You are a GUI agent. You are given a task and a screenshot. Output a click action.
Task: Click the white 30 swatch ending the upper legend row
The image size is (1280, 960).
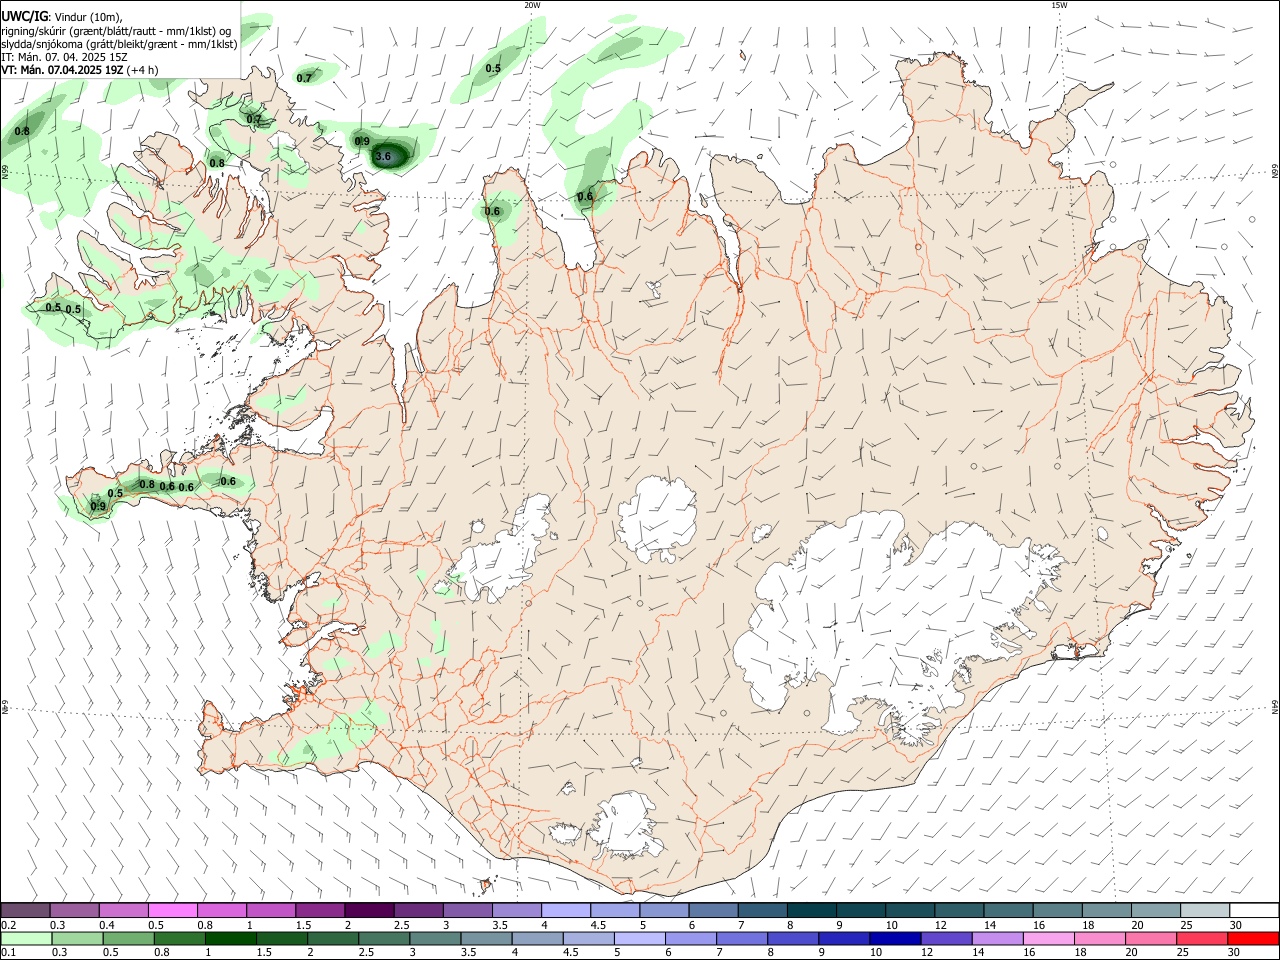pos(1254,910)
